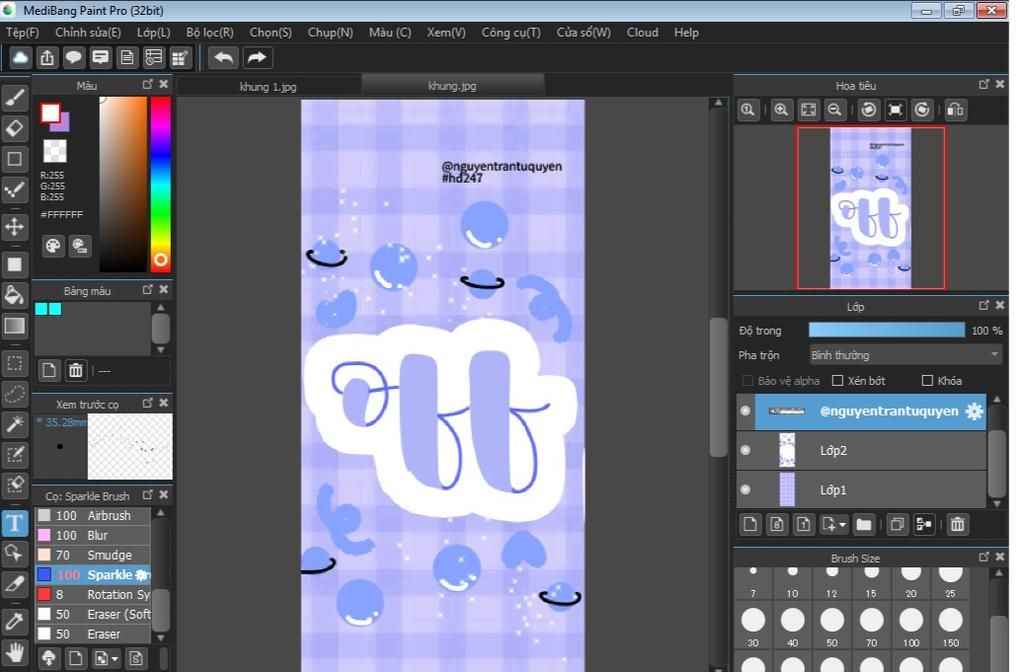The width and height of the screenshot is (1024, 672).
Task: Expand the add-layer dropdown arrow
Action: (843, 524)
